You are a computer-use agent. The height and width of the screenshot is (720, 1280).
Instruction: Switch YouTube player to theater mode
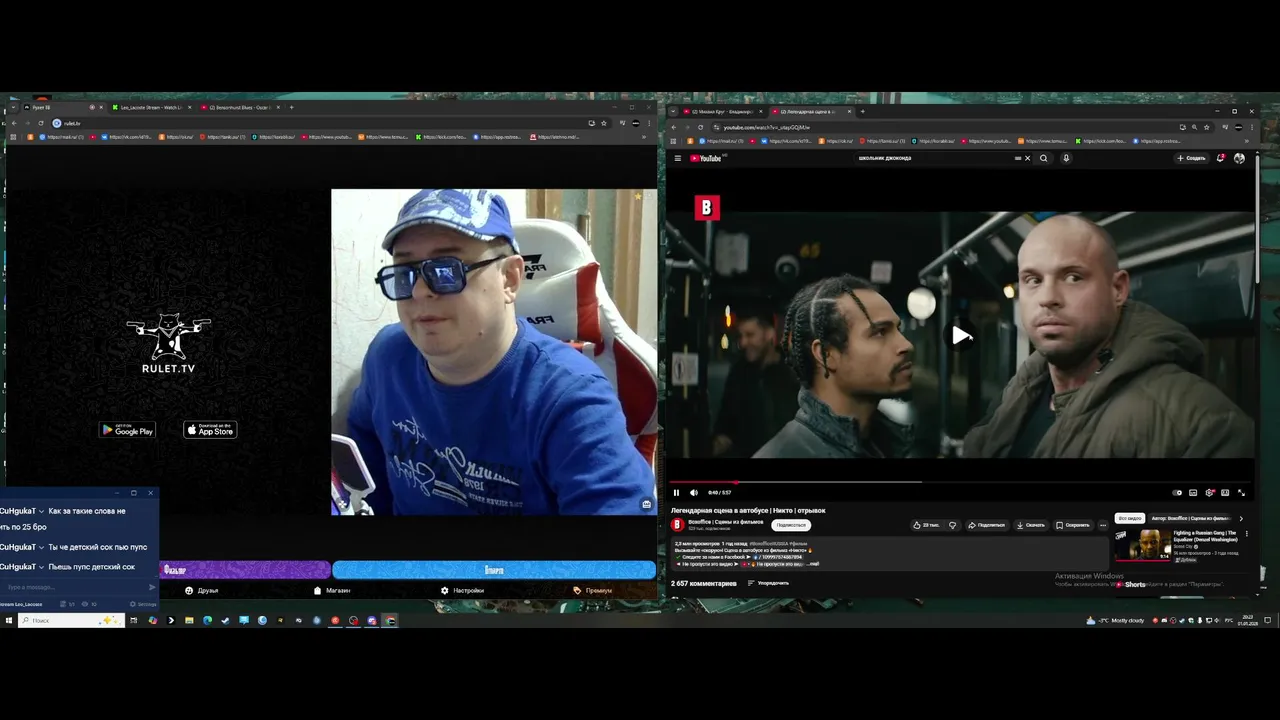point(1225,492)
